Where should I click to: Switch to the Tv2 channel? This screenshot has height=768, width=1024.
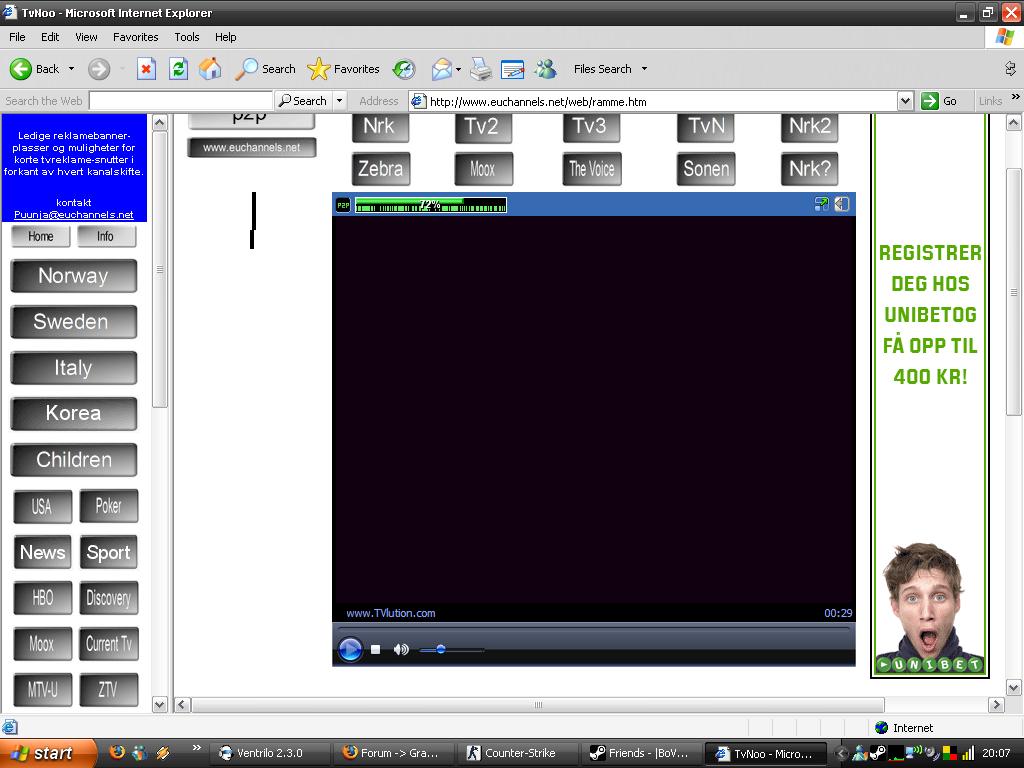(483, 127)
